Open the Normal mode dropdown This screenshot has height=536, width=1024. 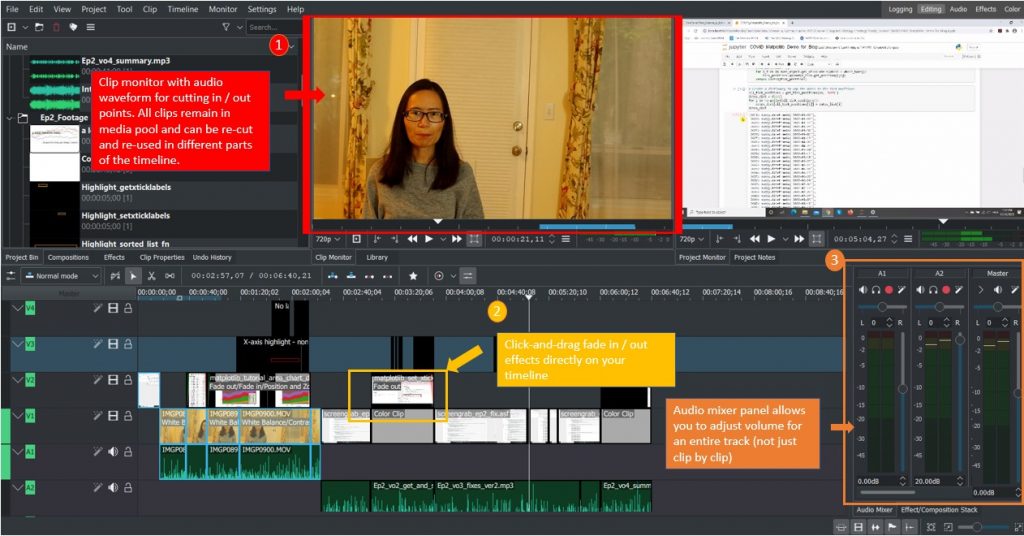[x=59, y=275]
